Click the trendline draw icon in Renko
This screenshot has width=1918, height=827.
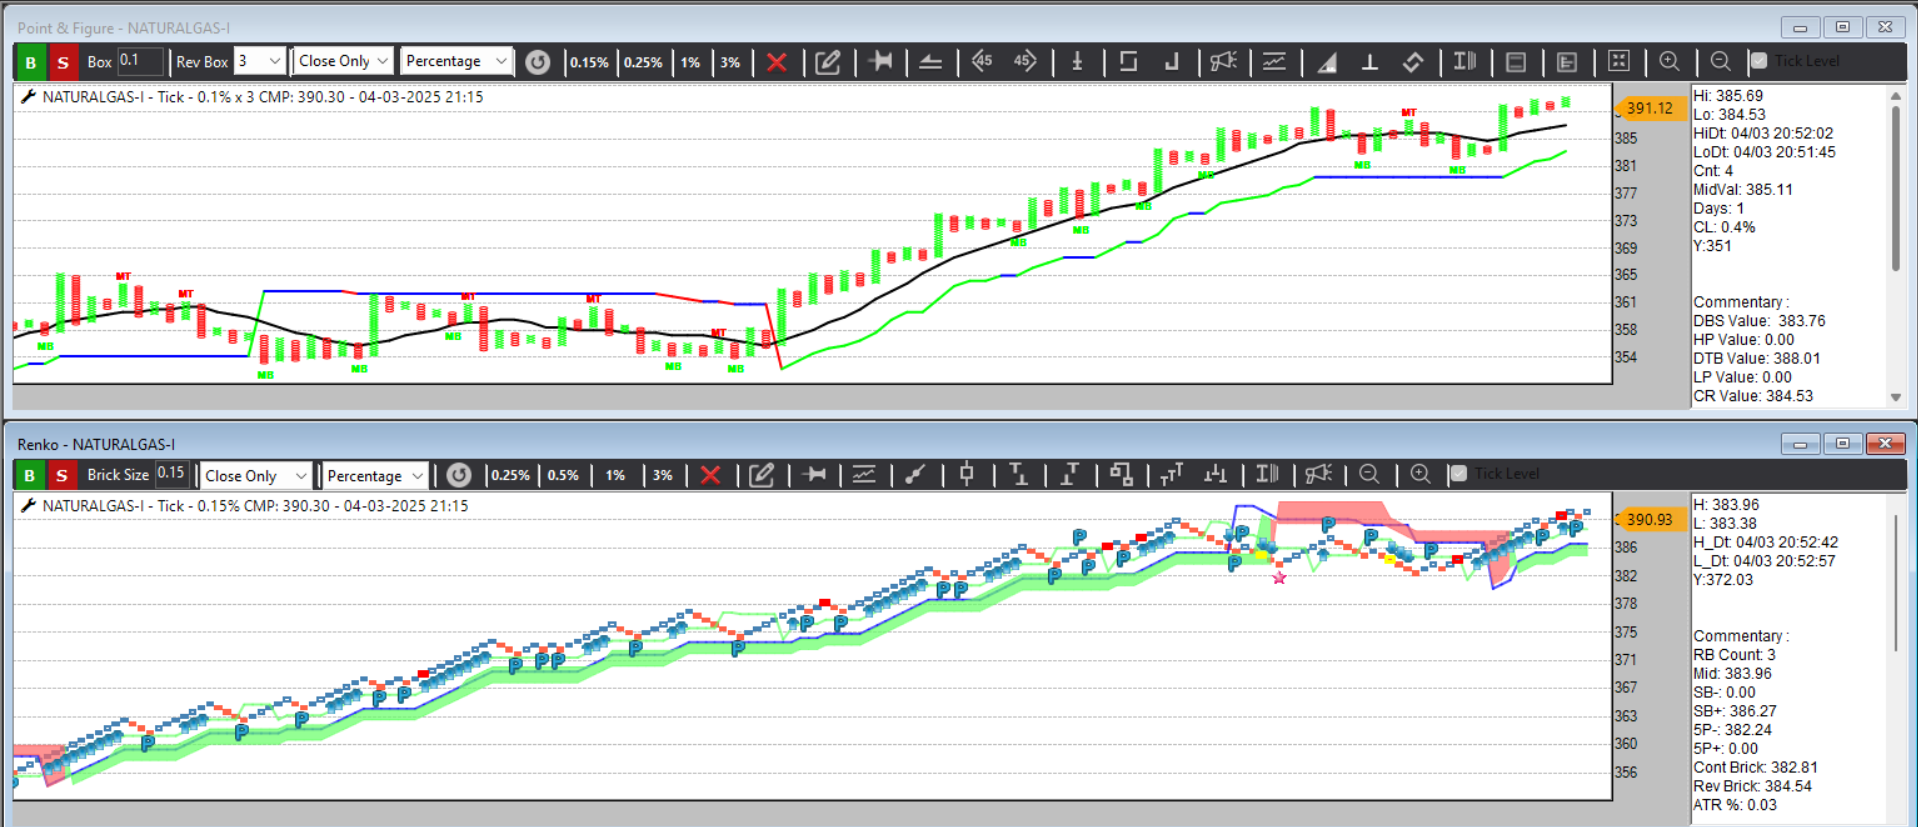(x=915, y=475)
